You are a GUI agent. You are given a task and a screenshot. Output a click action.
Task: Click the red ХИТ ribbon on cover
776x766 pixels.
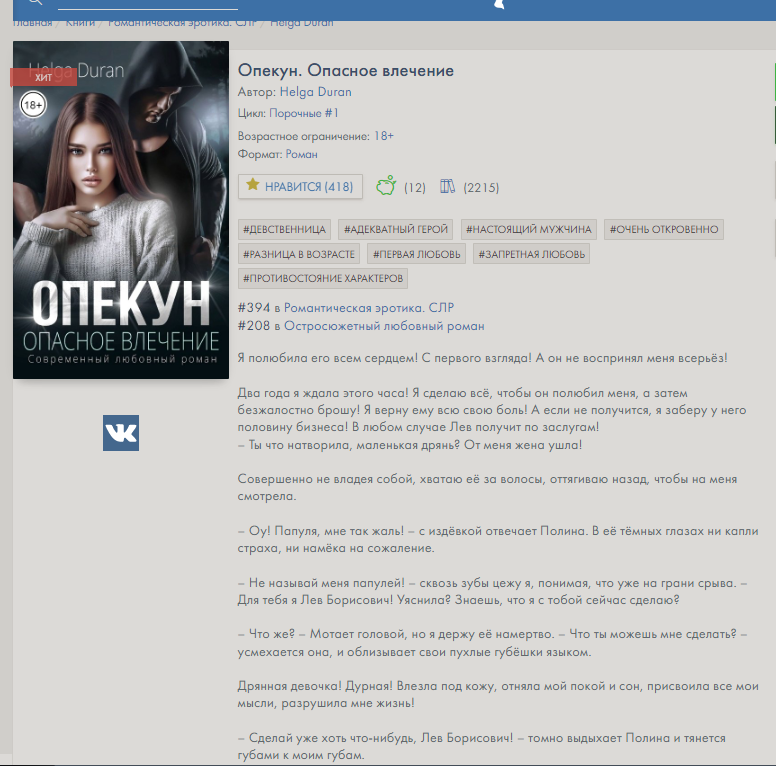(44, 77)
